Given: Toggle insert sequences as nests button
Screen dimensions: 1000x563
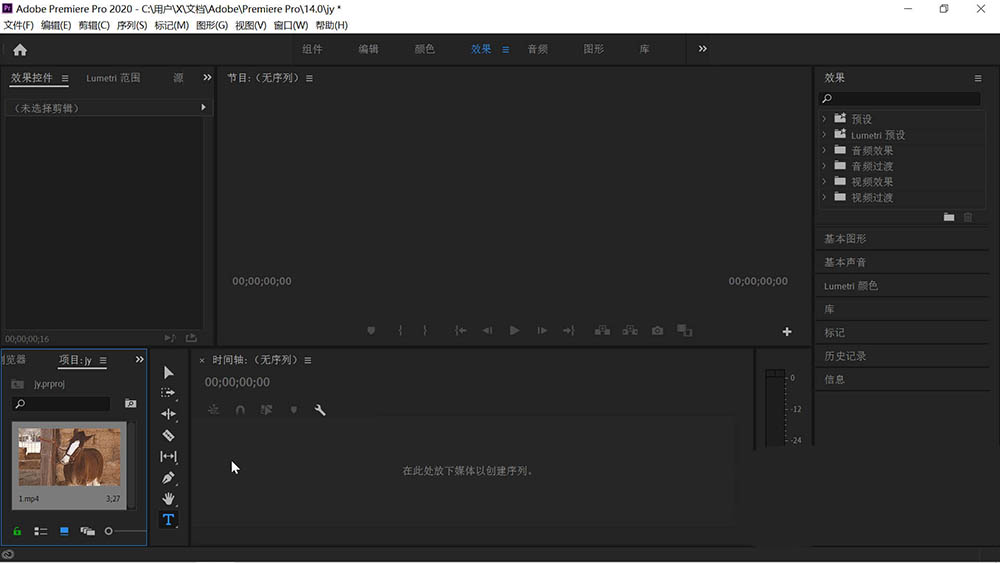Looking at the screenshot, I should [x=214, y=410].
